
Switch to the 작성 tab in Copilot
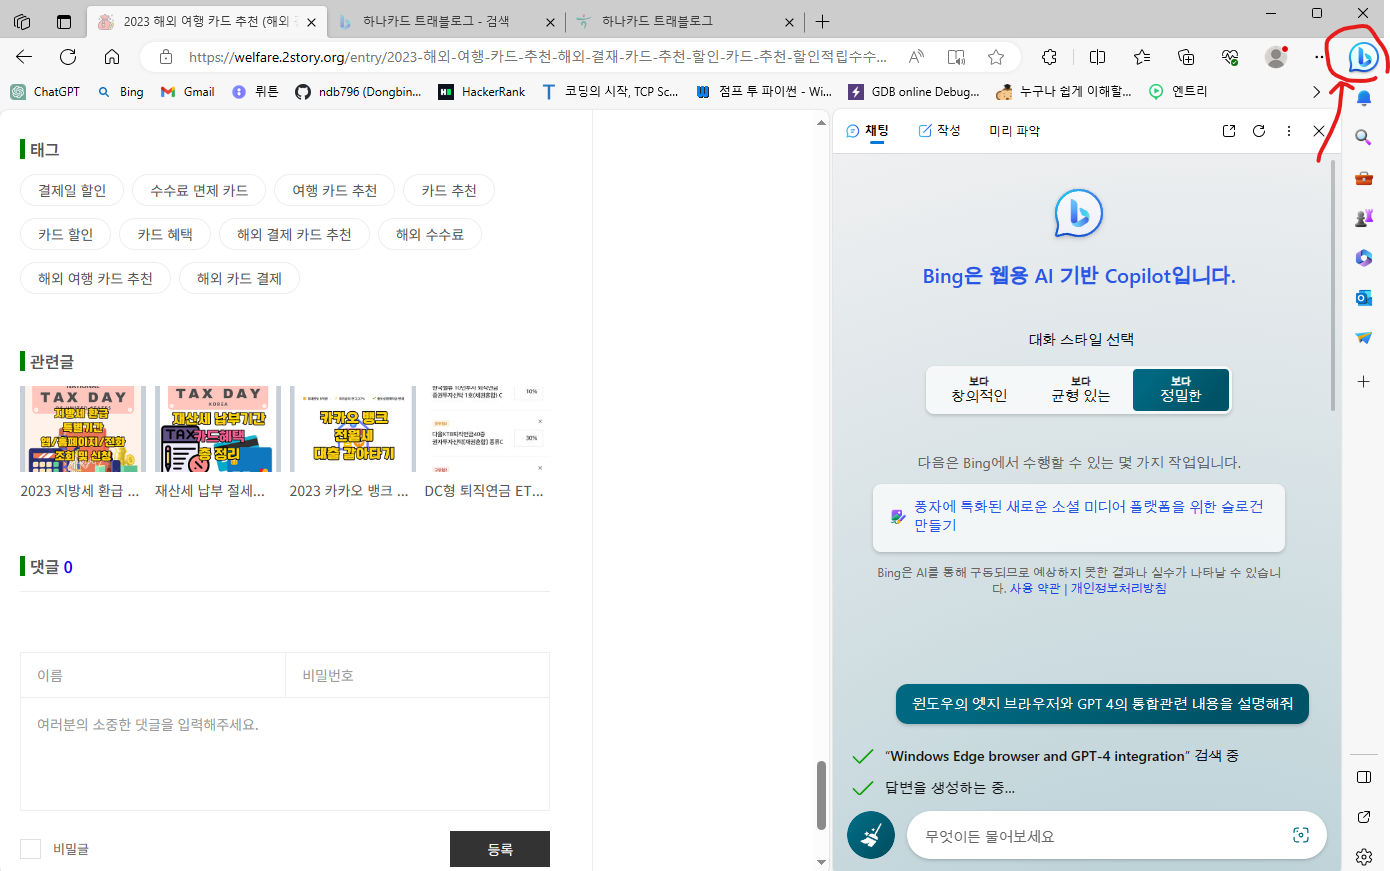(x=939, y=130)
